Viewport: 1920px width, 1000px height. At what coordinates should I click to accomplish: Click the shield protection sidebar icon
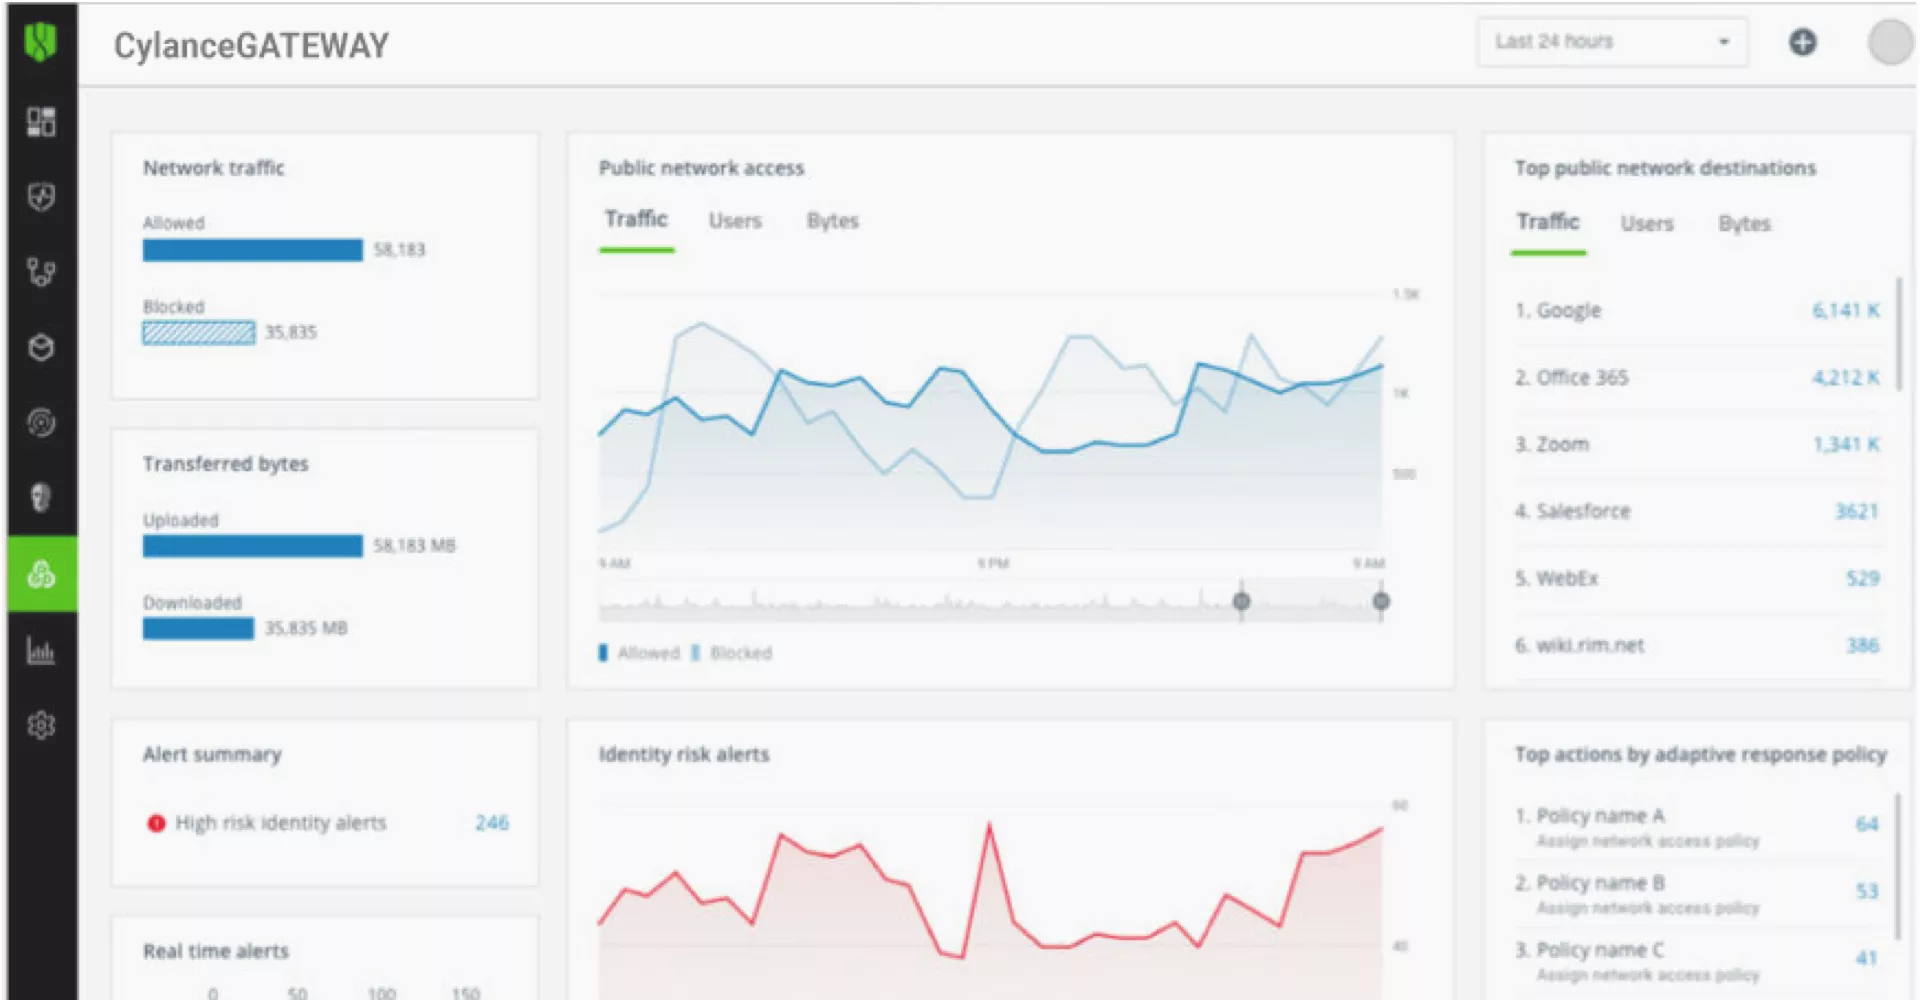[x=41, y=197]
